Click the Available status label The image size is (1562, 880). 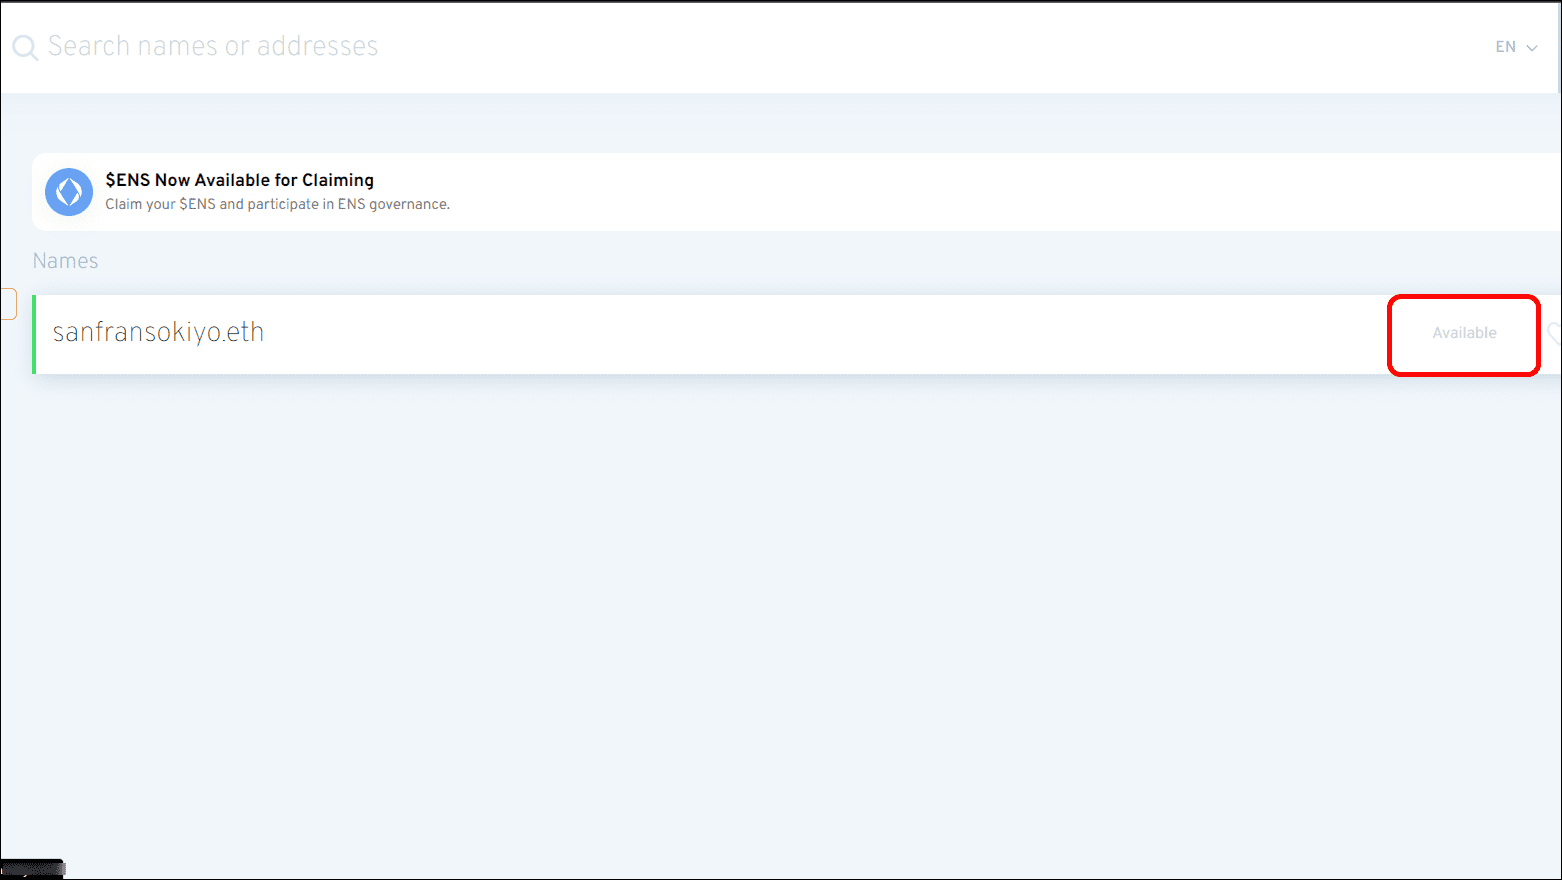tap(1464, 333)
